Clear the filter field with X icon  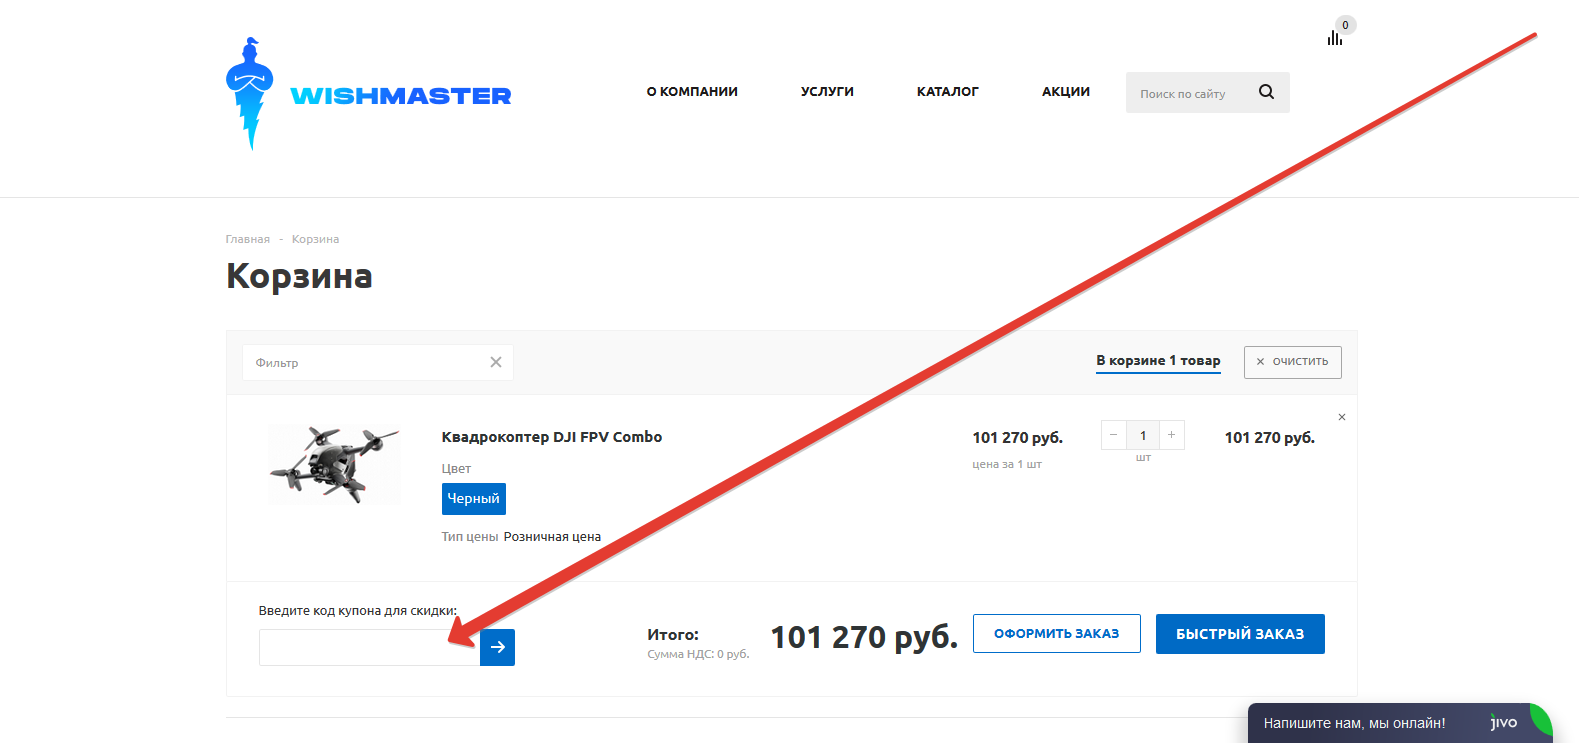(496, 362)
